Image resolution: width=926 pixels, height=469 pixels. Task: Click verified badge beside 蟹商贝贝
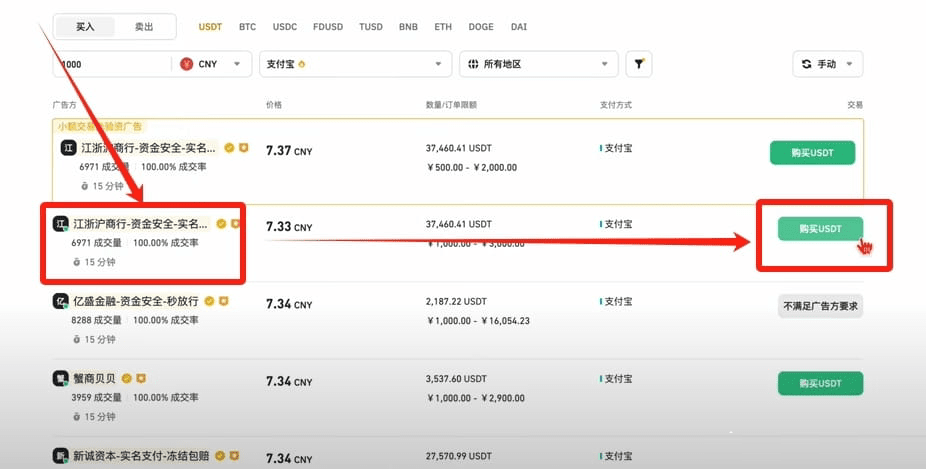click(x=127, y=379)
